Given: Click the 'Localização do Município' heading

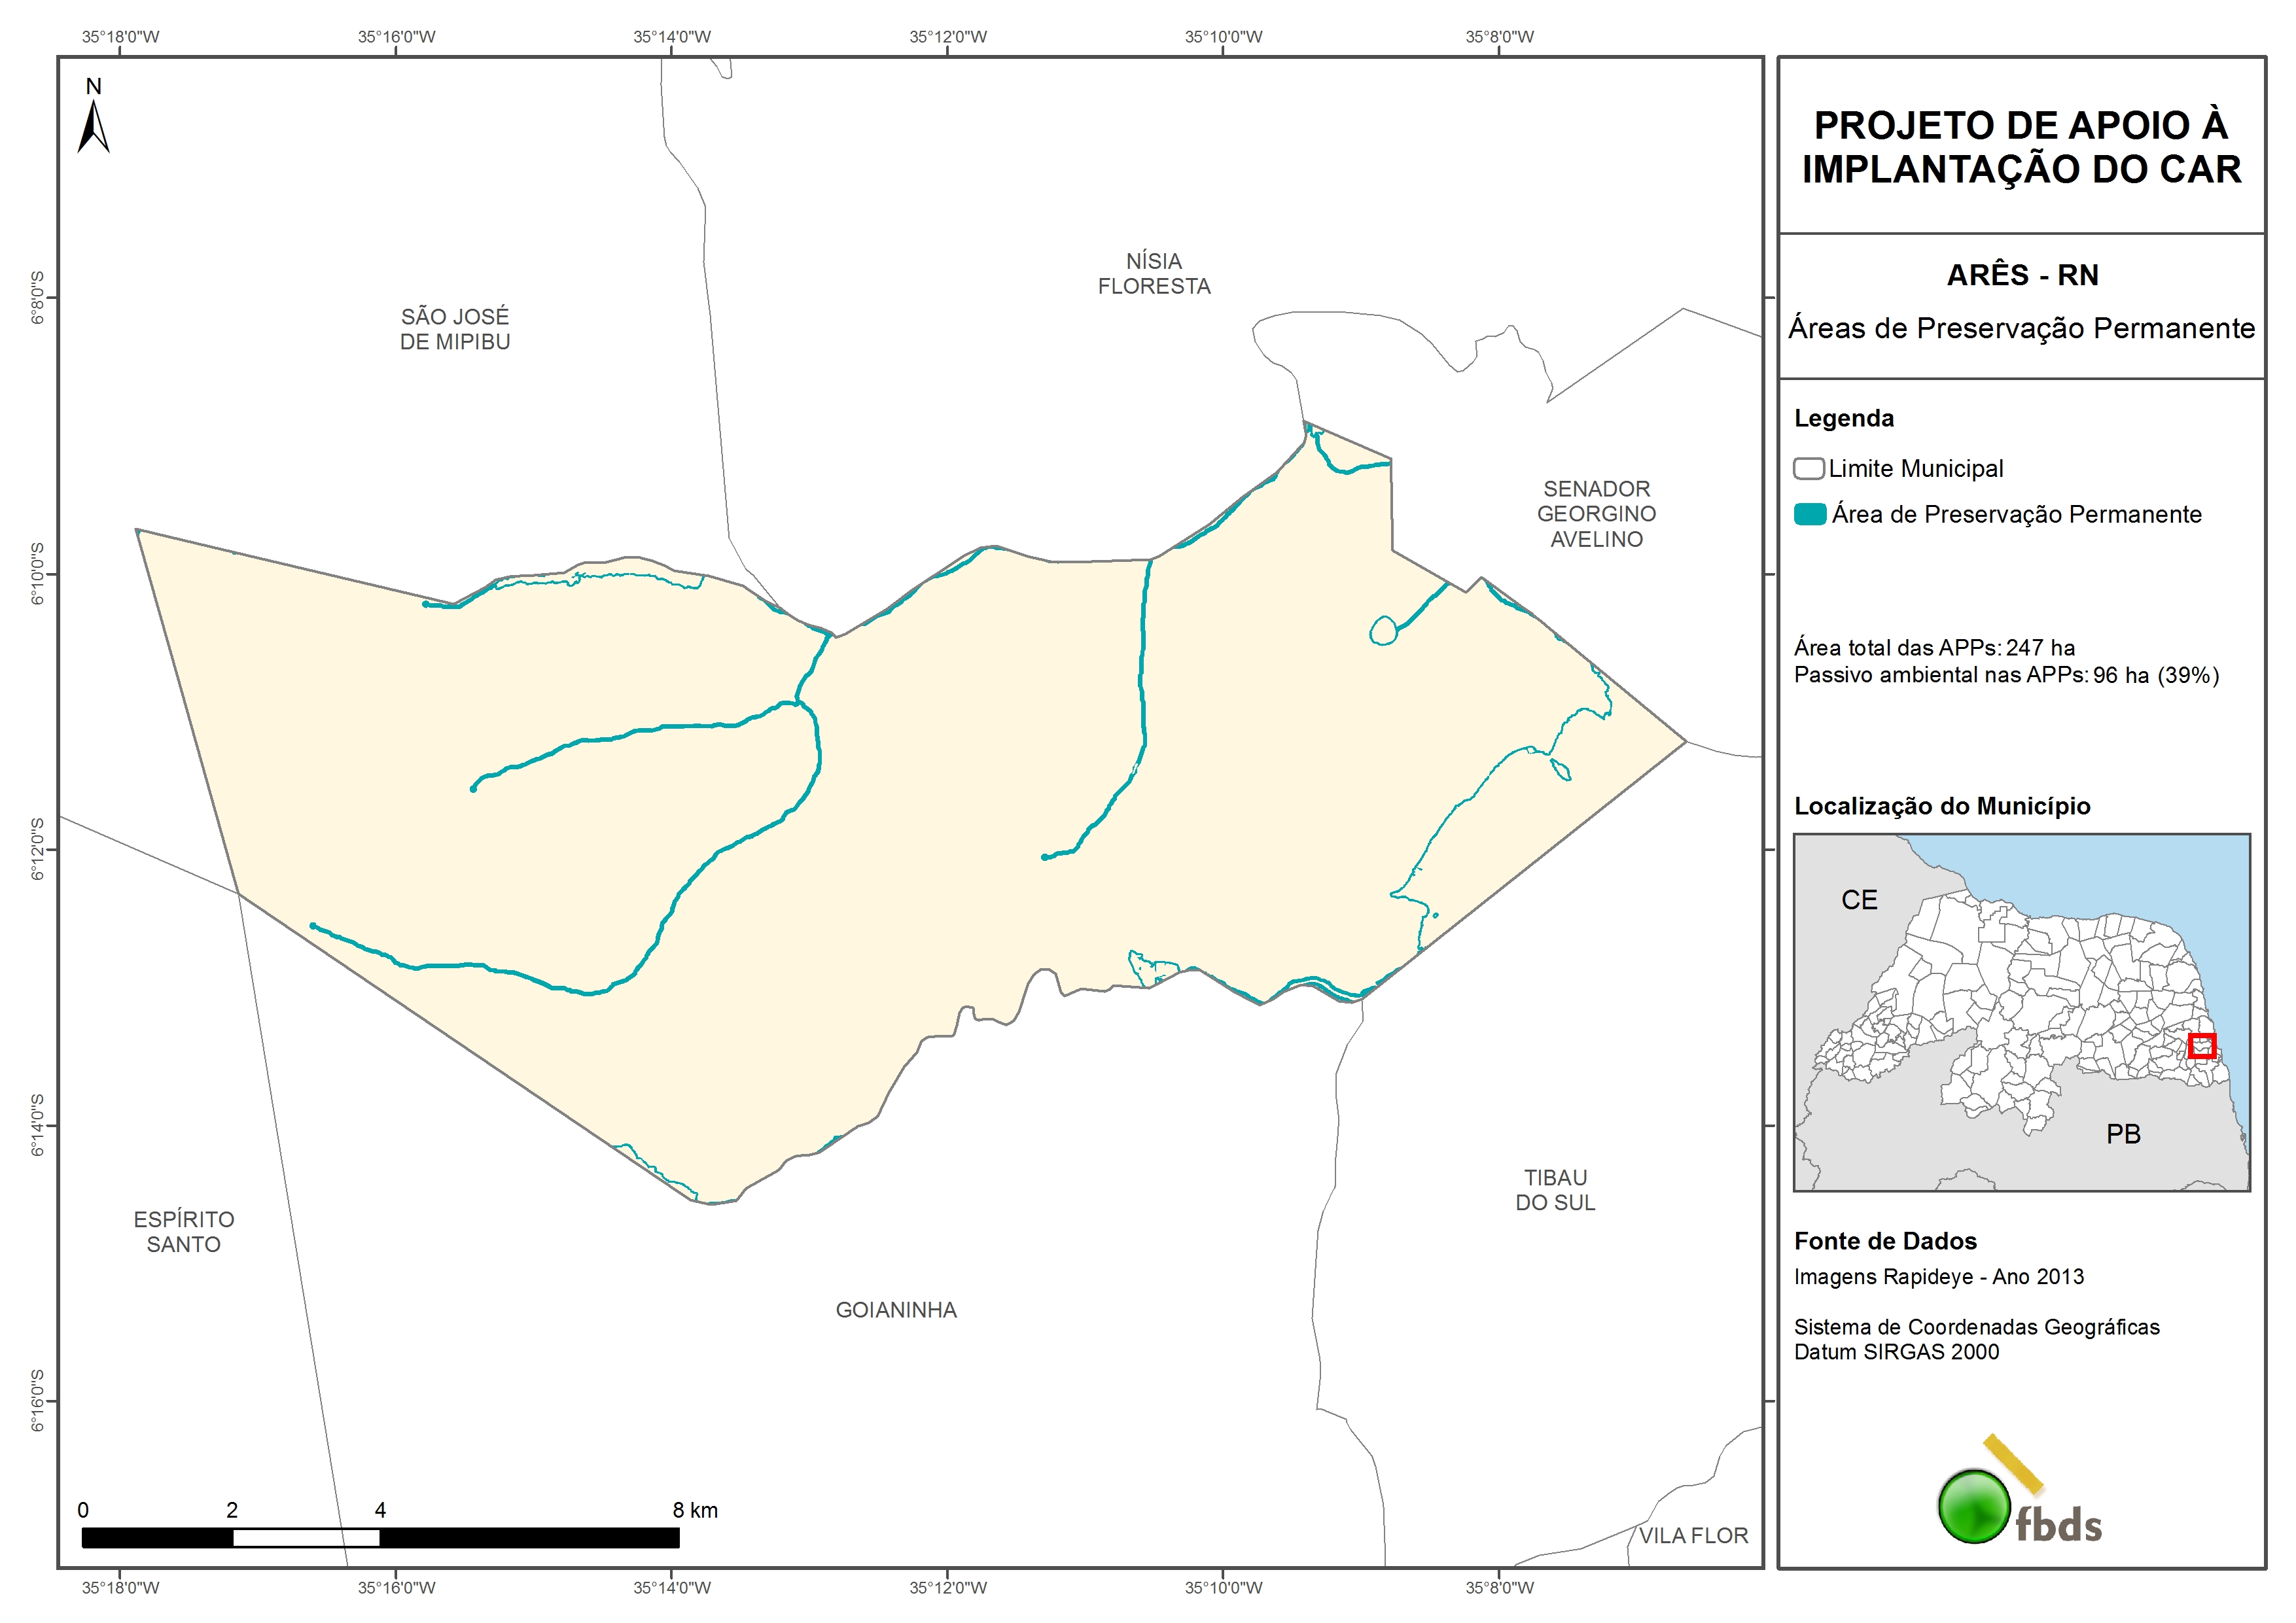Looking at the screenshot, I should click(x=1942, y=807).
